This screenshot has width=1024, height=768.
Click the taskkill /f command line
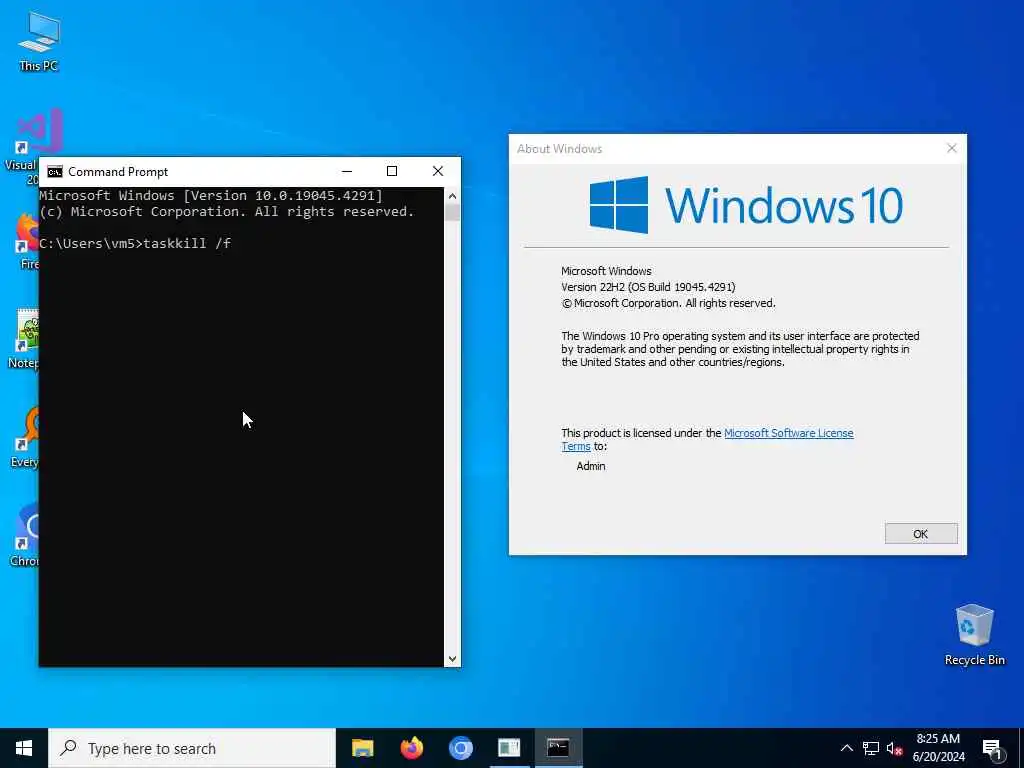[x=135, y=243]
